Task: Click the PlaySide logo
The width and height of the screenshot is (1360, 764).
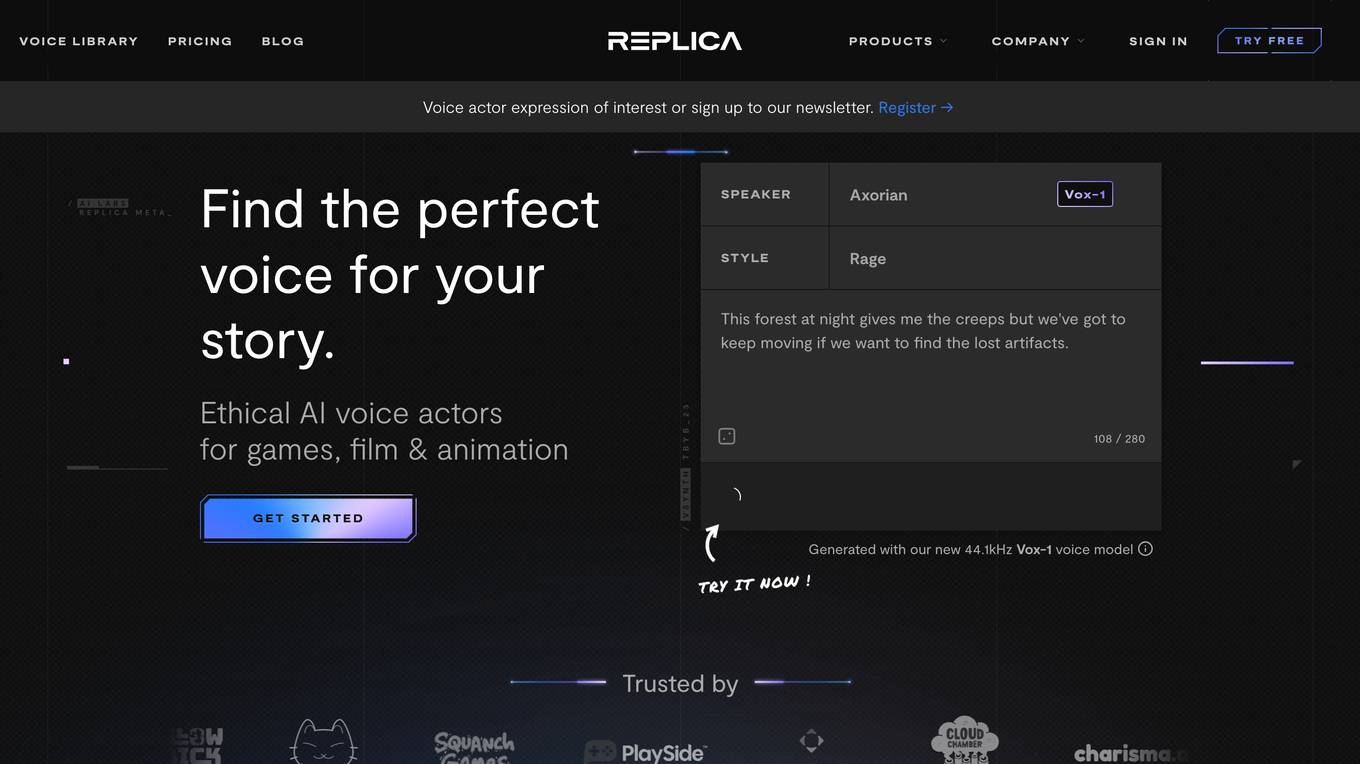Action: point(646,752)
